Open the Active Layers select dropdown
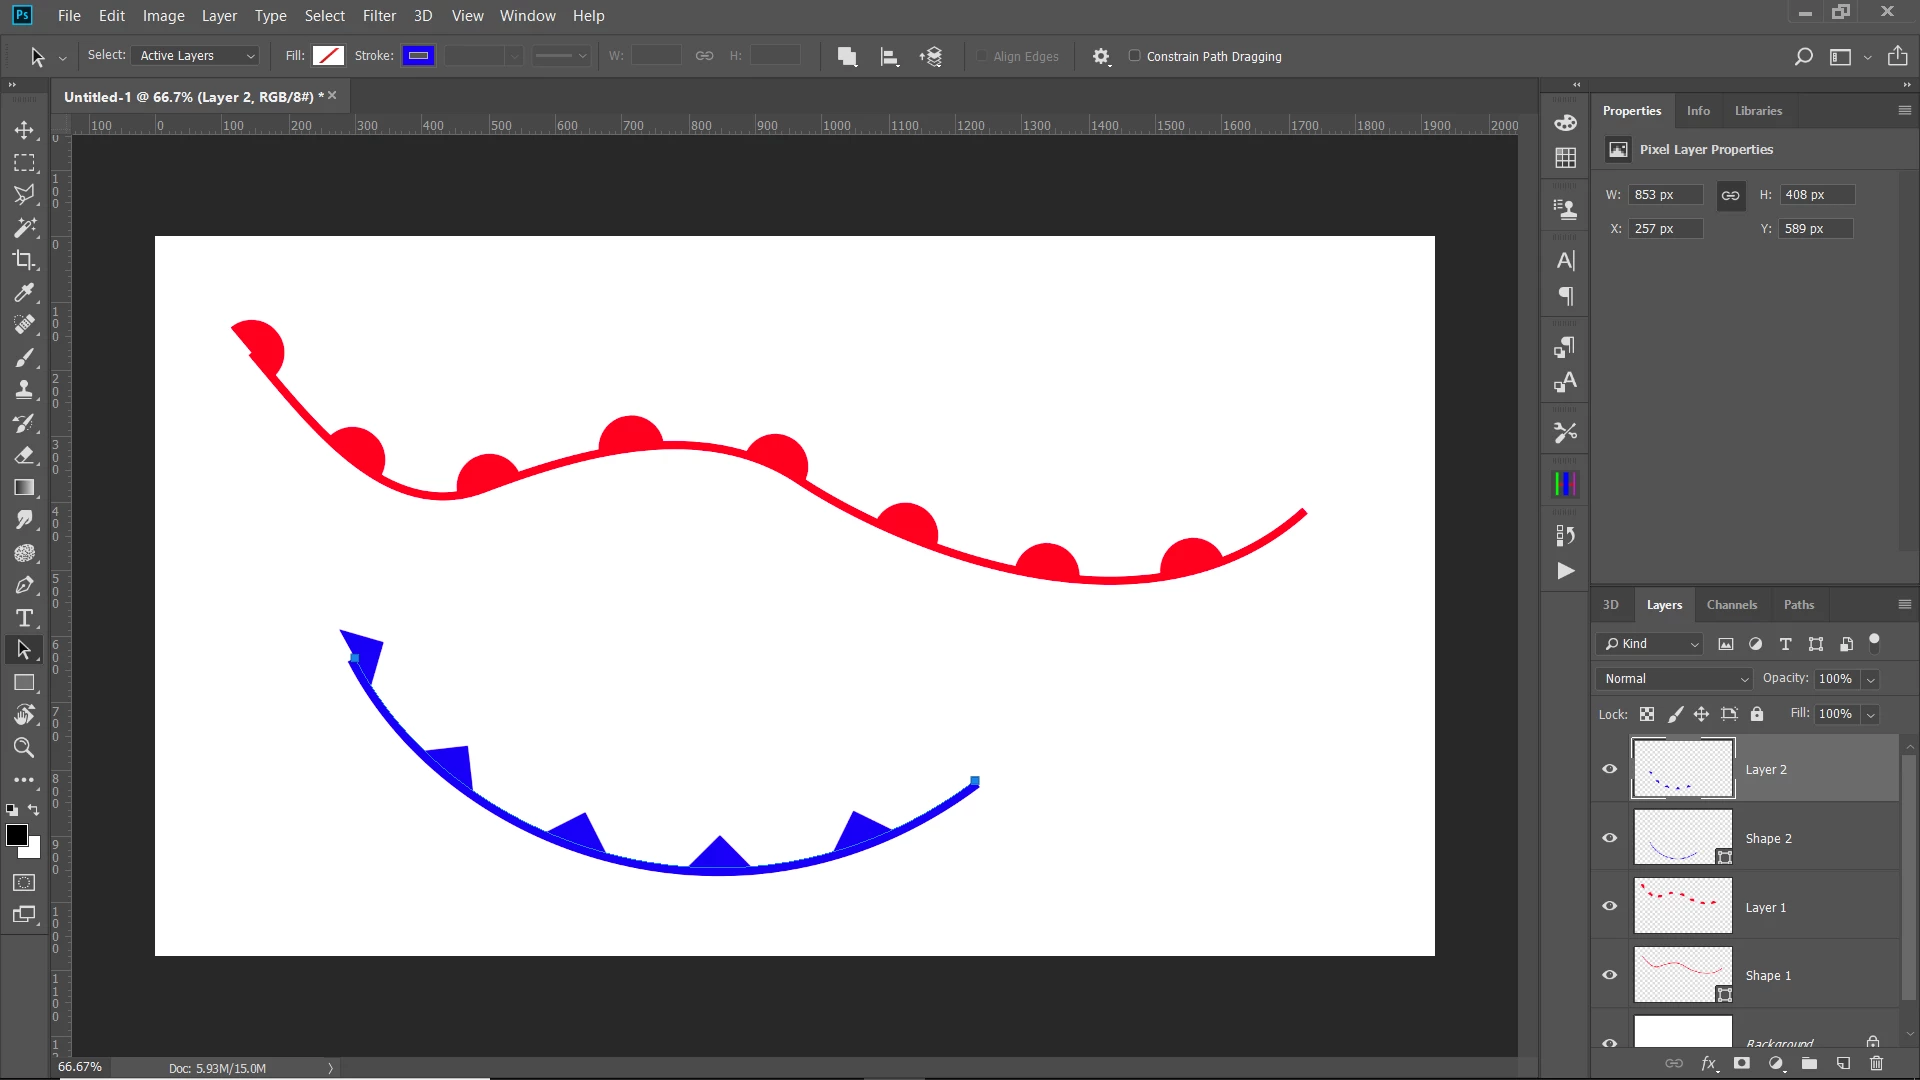Image resolution: width=1920 pixels, height=1080 pixels. click(196, 56)
